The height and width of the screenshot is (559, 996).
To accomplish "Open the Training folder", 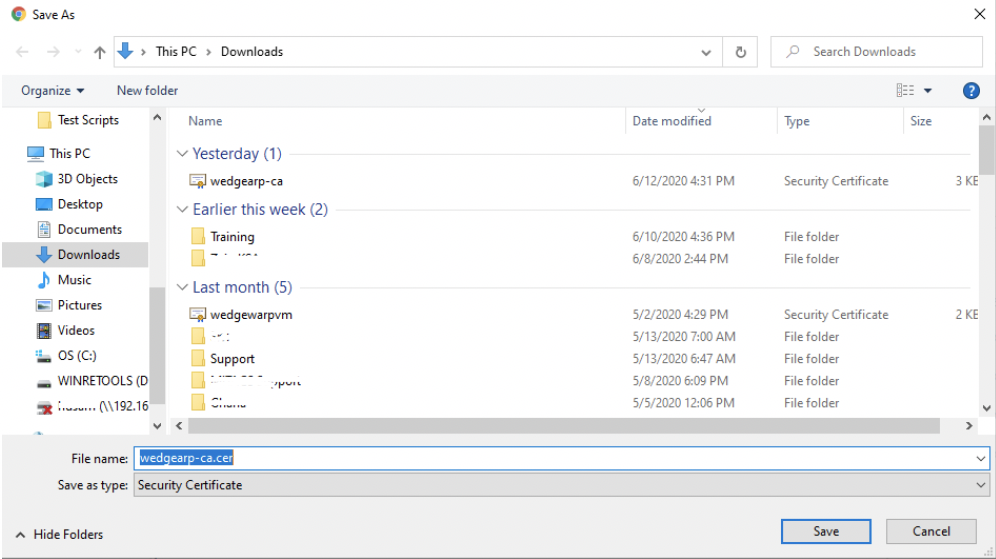I will click(x=232, y=237).
